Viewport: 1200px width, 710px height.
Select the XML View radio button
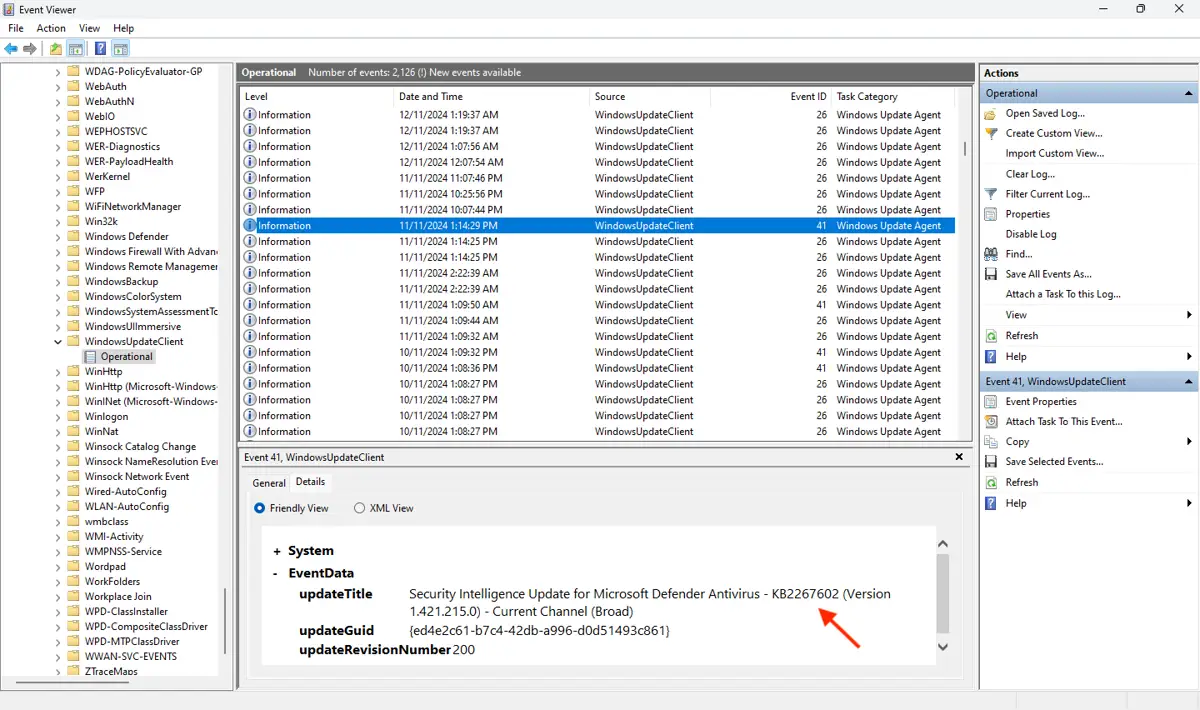[360, 508]
